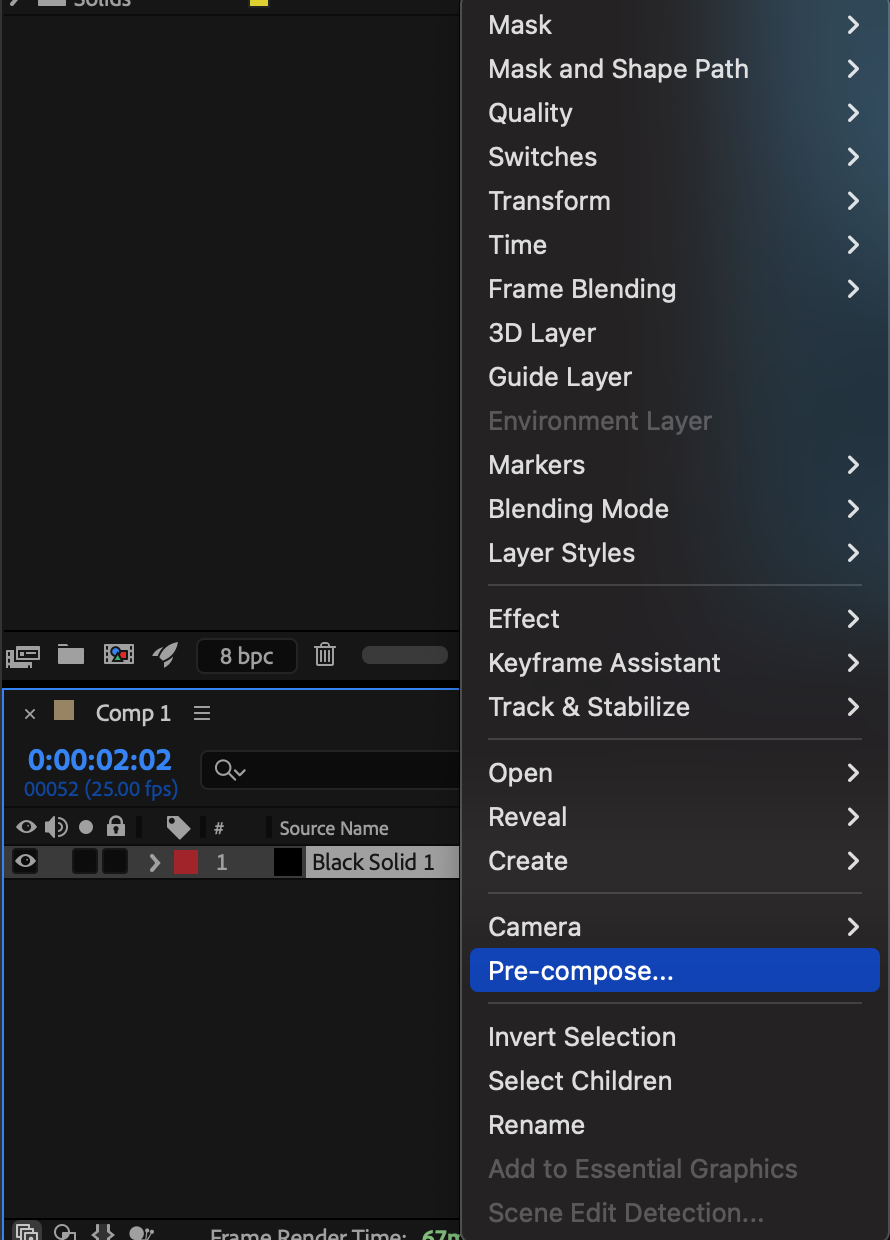
Task: Close the Comp 1 timeline tab
Action: 30,714
